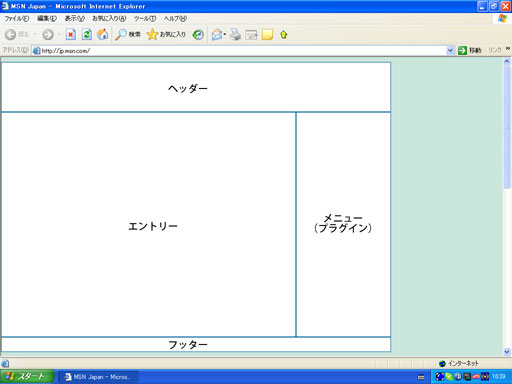Open Favorites (お気に入り) star toolbar button
This screenshot has height=384, width=512.
(166, 34)
